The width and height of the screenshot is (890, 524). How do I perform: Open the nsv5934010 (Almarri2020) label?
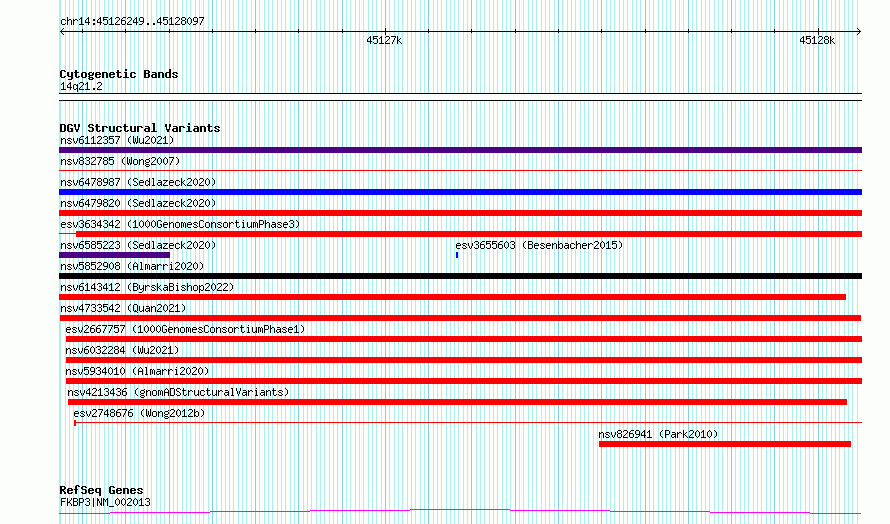137,371
